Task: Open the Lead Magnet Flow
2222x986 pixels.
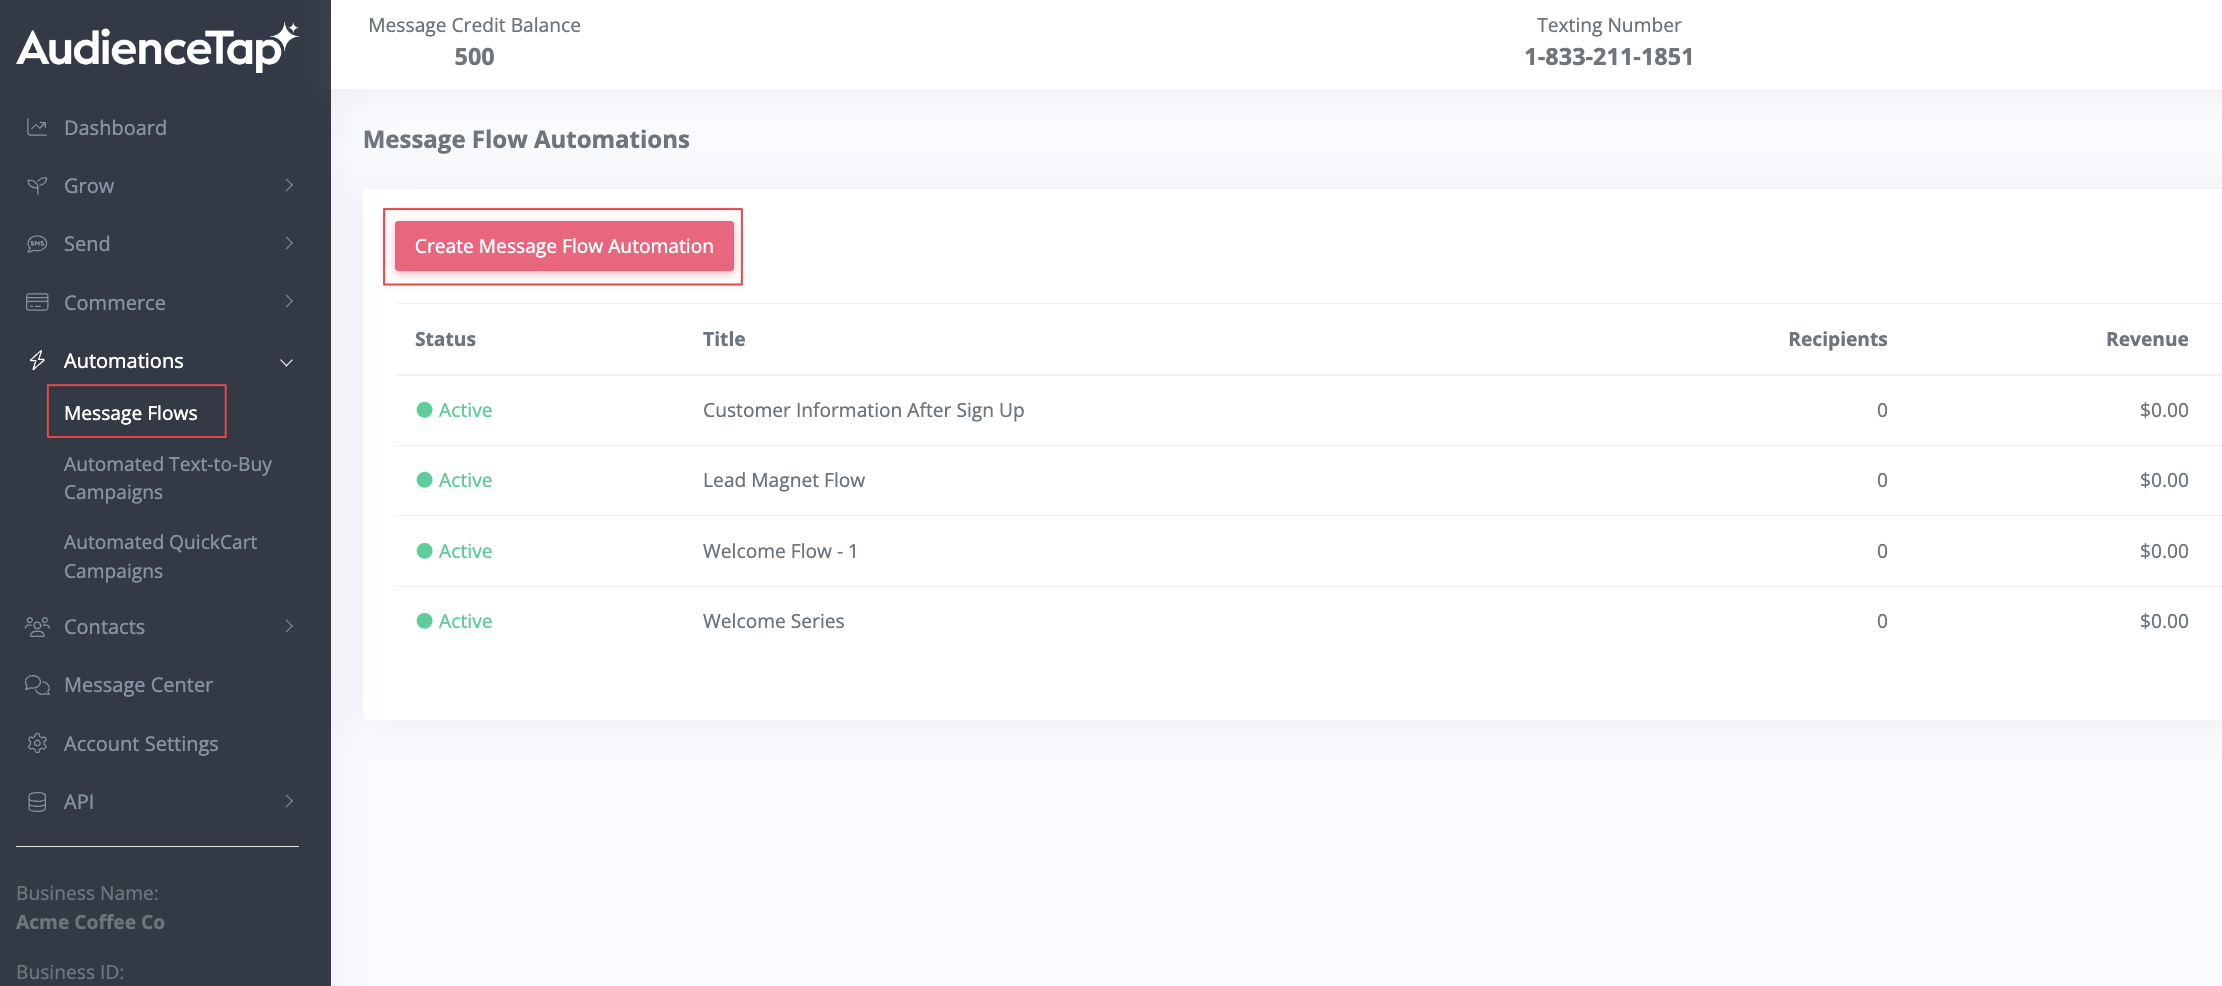Action: point(784,480)
